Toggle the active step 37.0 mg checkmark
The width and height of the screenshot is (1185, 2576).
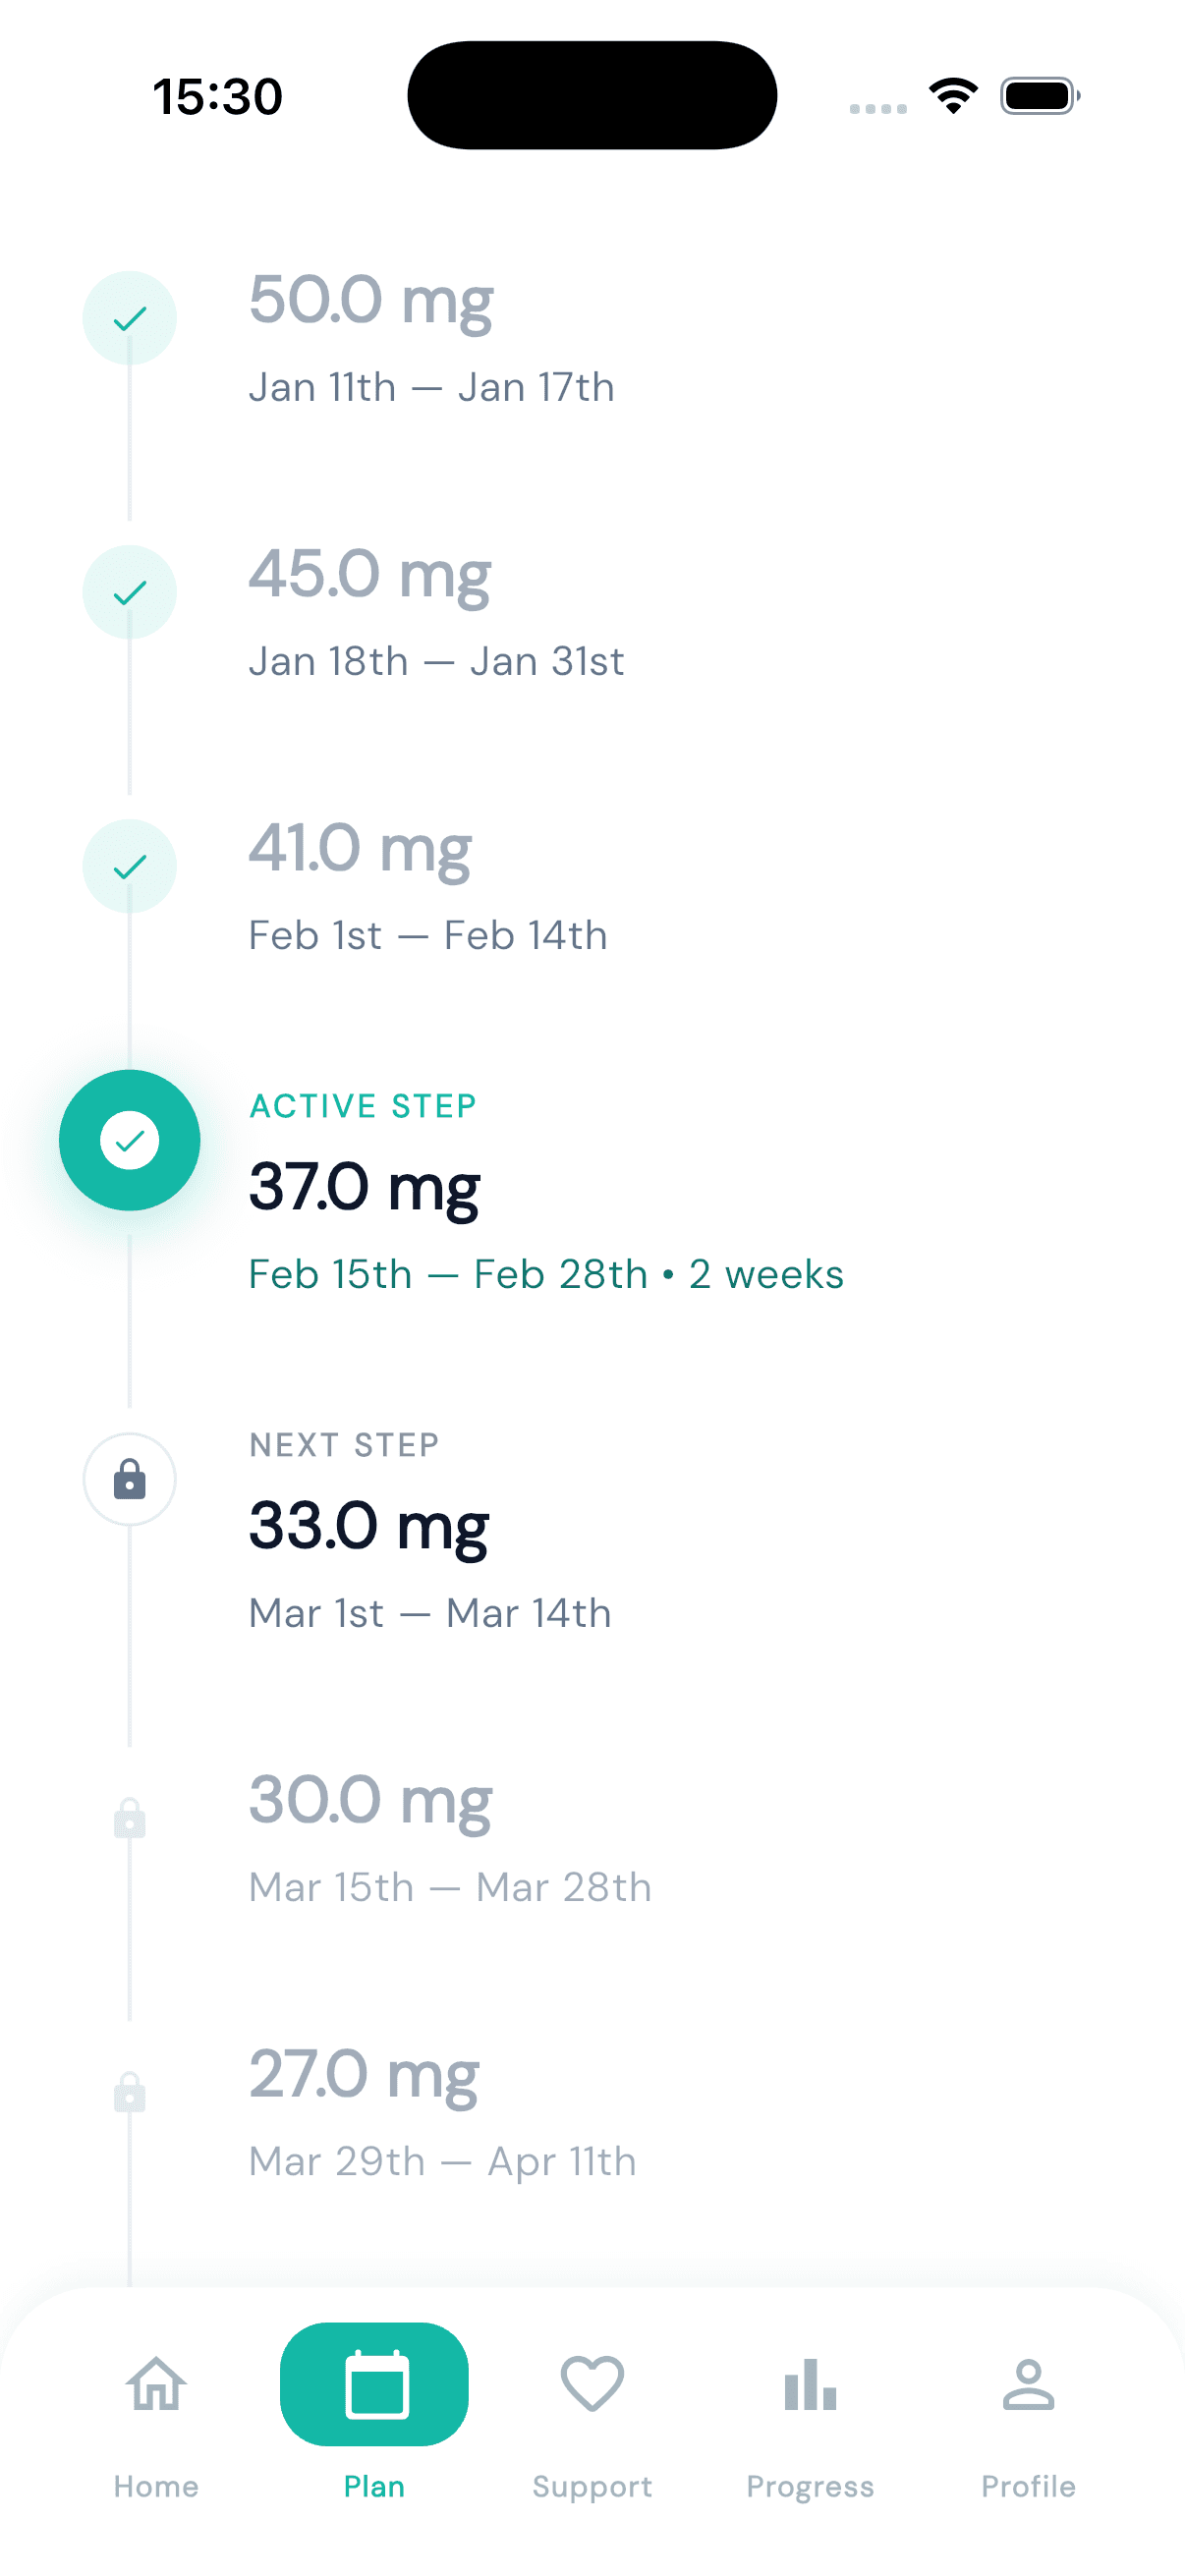(x=130, y=1140)
